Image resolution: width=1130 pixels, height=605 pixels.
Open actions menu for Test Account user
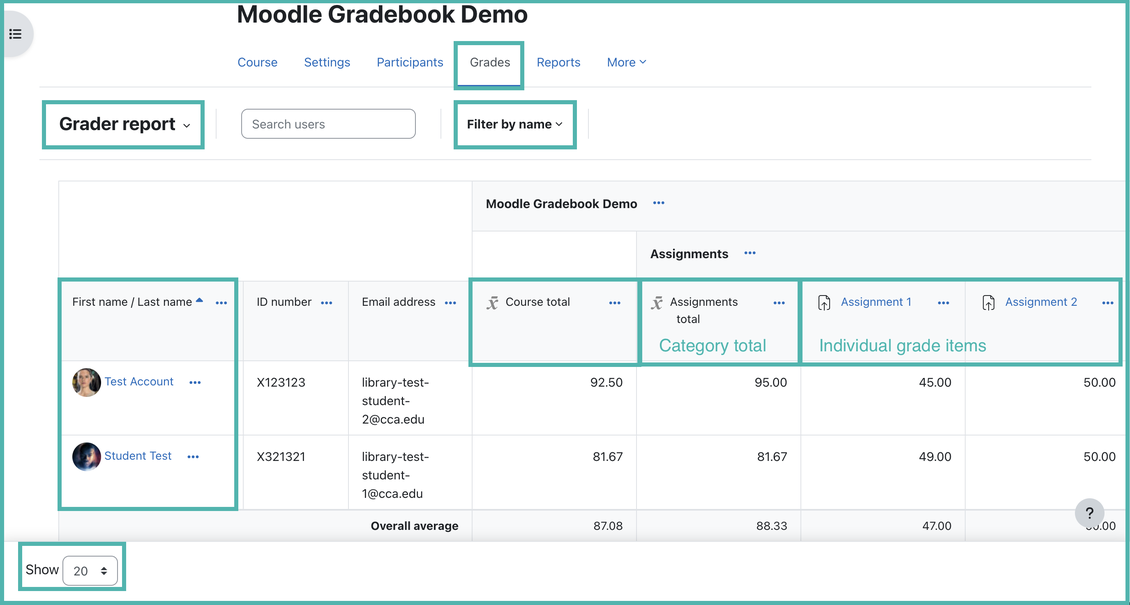tap(195, 382)
